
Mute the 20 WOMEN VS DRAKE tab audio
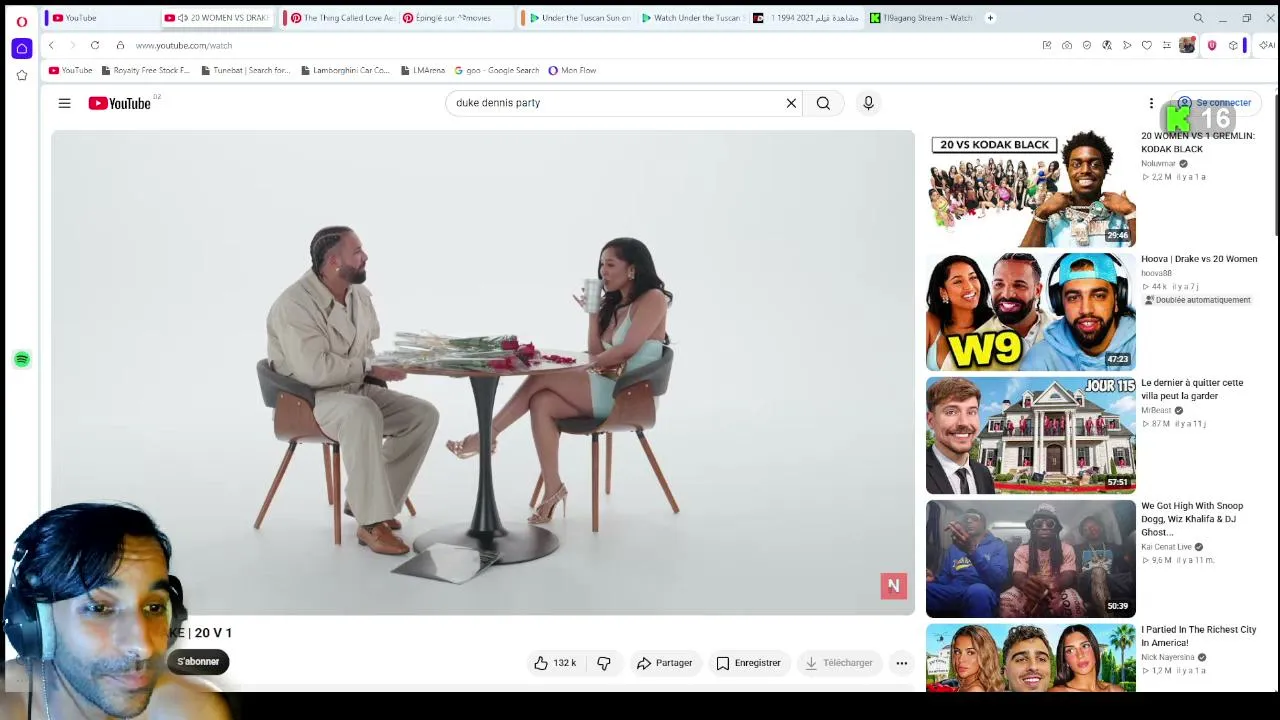coord(183,18)
